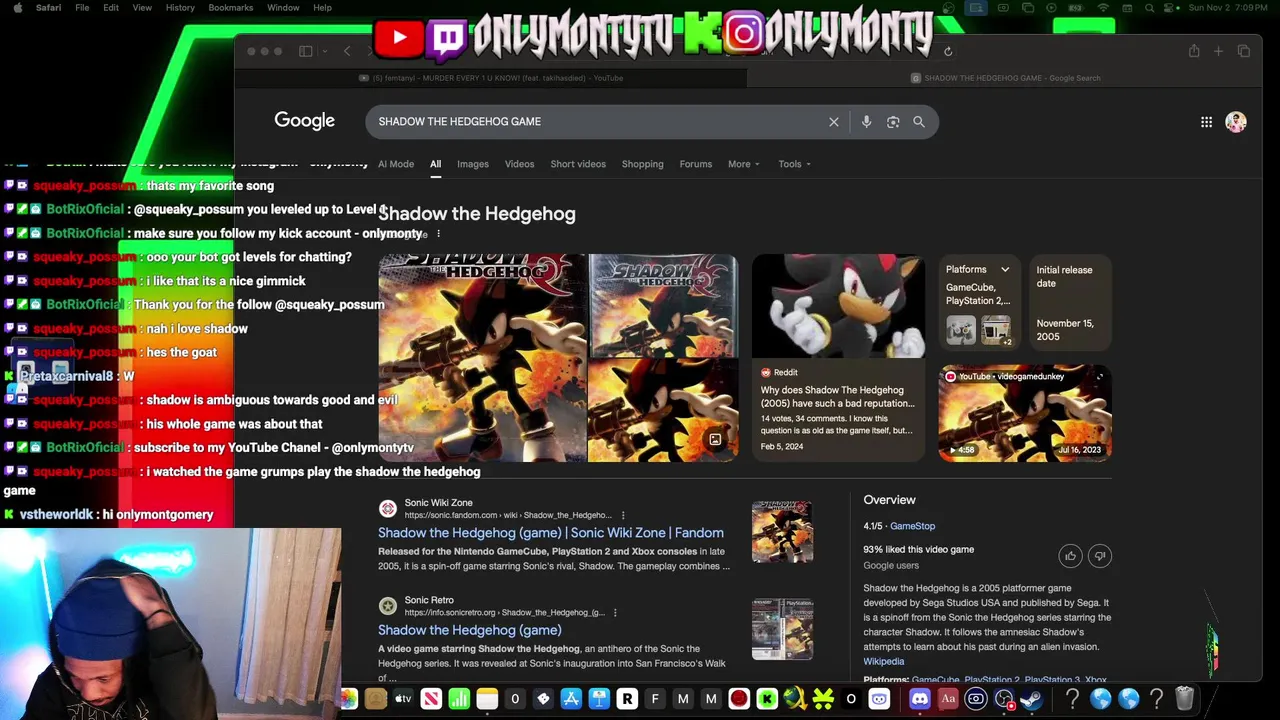Screen dimensions: 1280x720
Task: Open the green Kick app in dock
Action: click(x=767, y=699)
